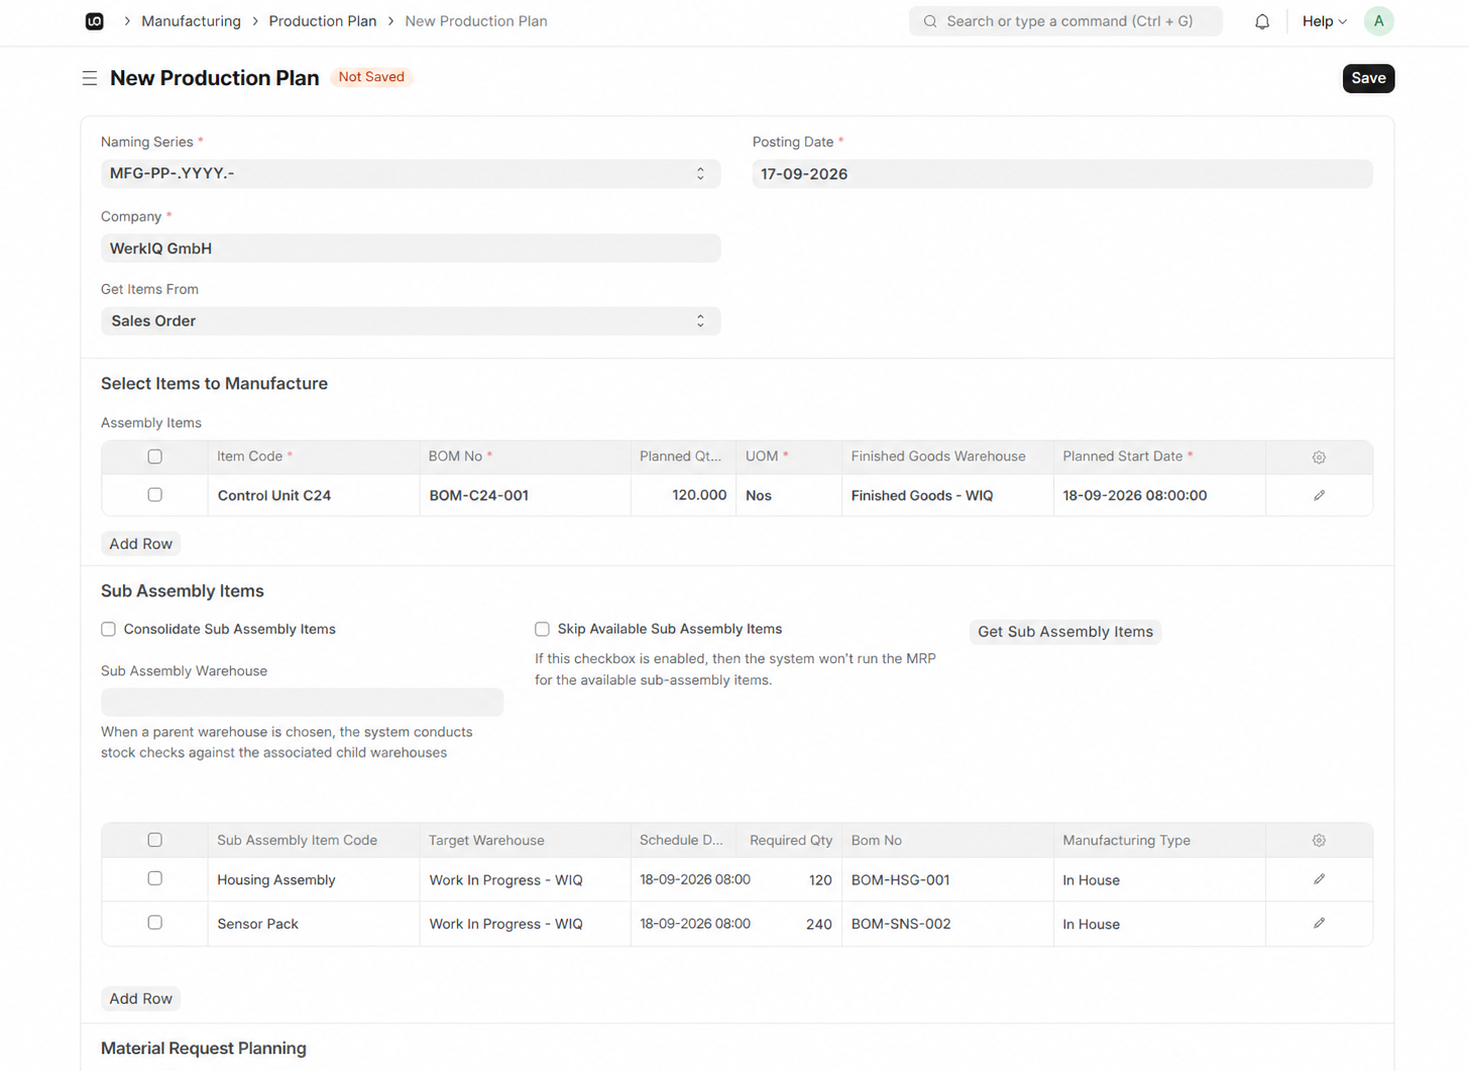Click the Not Saved status badge
Viewport: 1469px width, 1071px height.
372,77
